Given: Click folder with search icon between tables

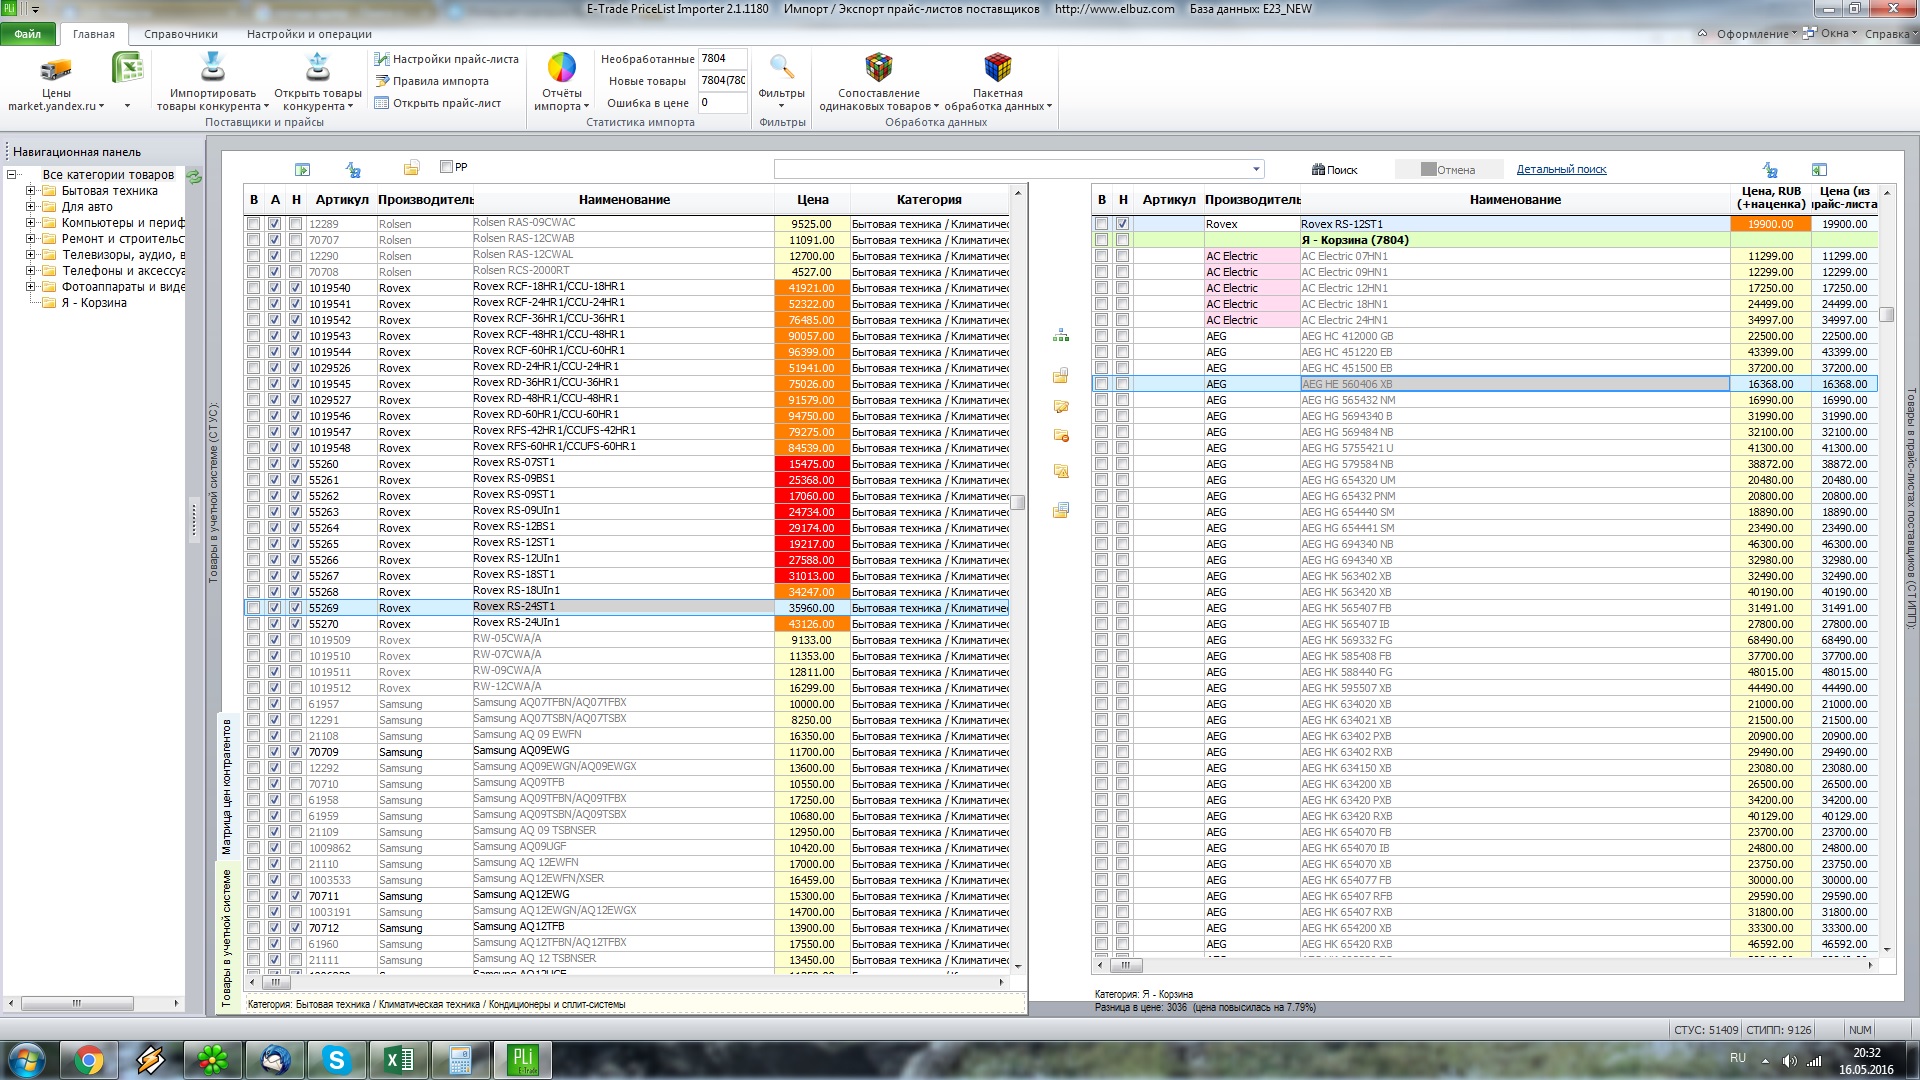Looking at the screenshot, I should 1061,471.
